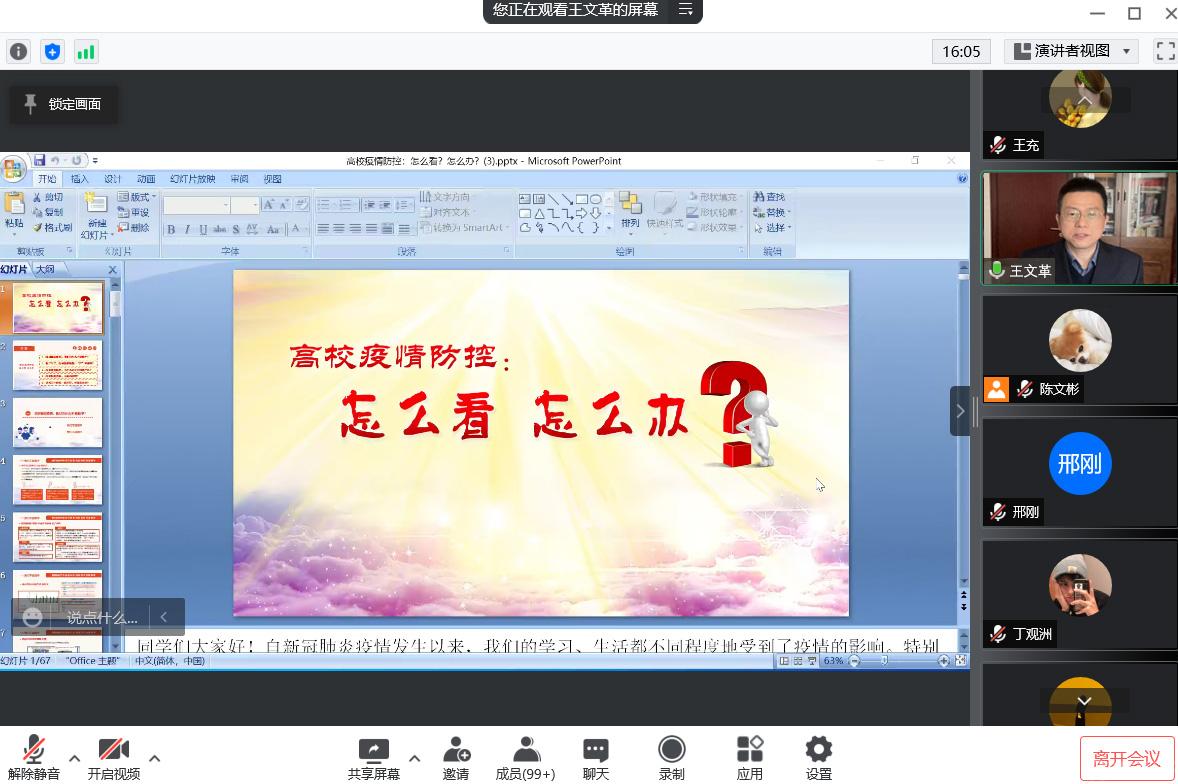Show the network signal status
Image resolution: width=1178 pixels, height=784 pixels.
tap(86, 52)
